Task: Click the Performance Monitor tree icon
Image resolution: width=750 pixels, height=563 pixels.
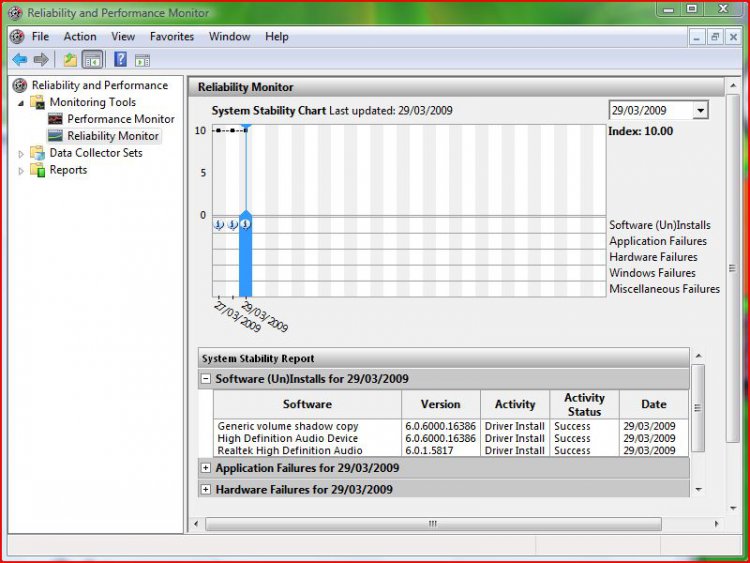Action: click(x=55, y=119)
